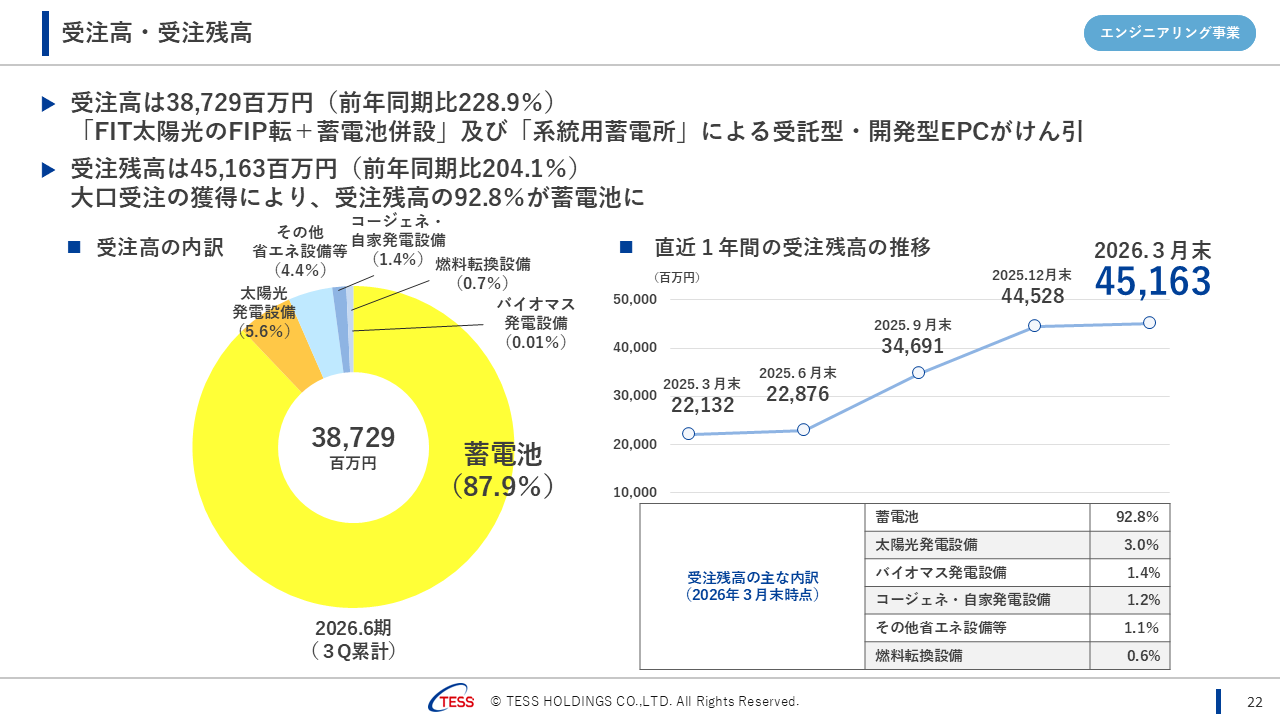Click the bullet starting 受注残高は45,163百万円
Image resolution: width=1280 pixels, height=720 pixels.
click(x=357, y=183)
